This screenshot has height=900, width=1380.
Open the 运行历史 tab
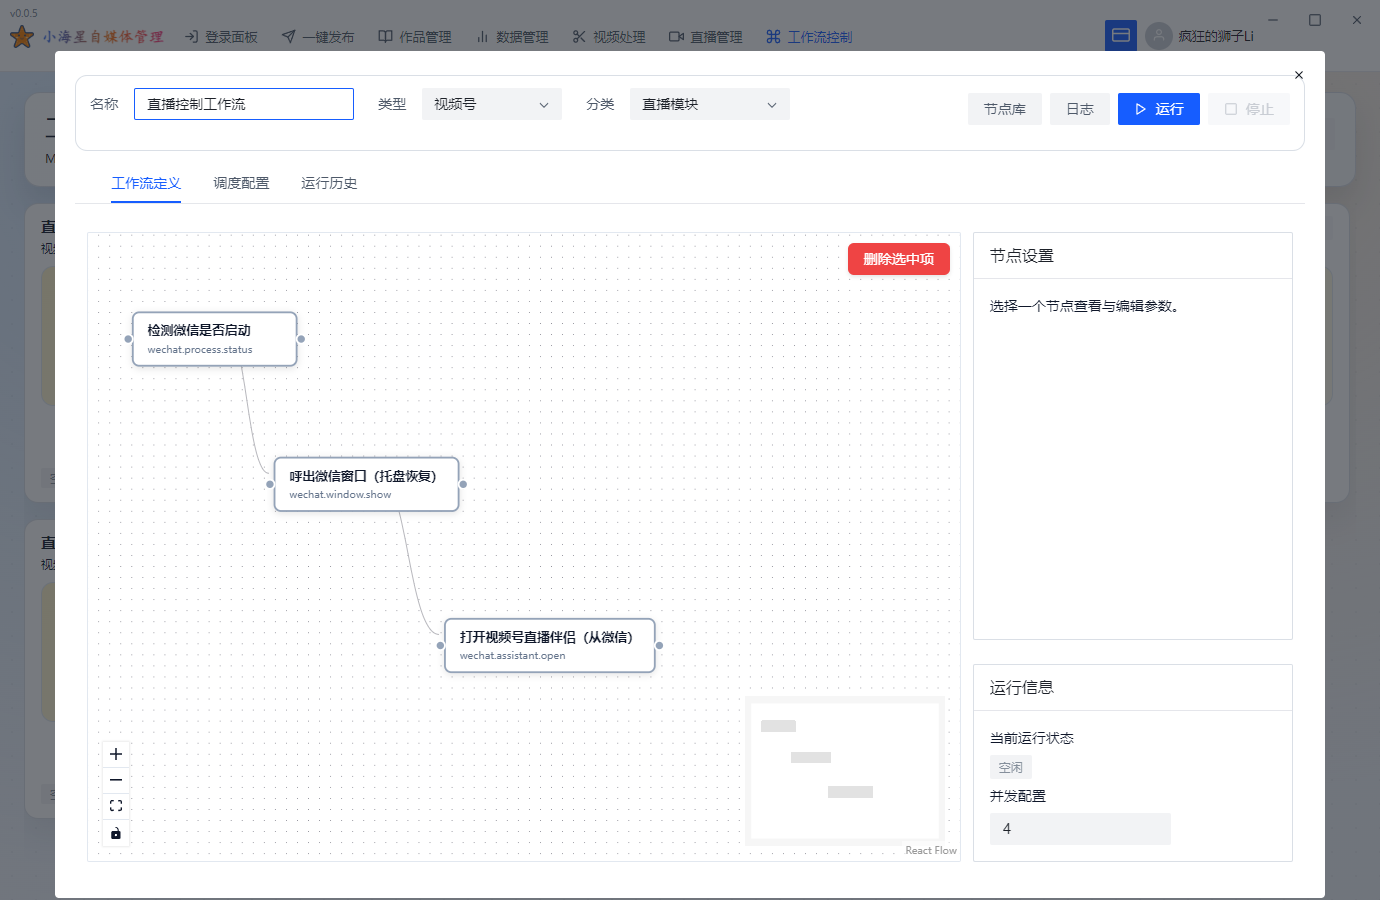click(329, 183)
